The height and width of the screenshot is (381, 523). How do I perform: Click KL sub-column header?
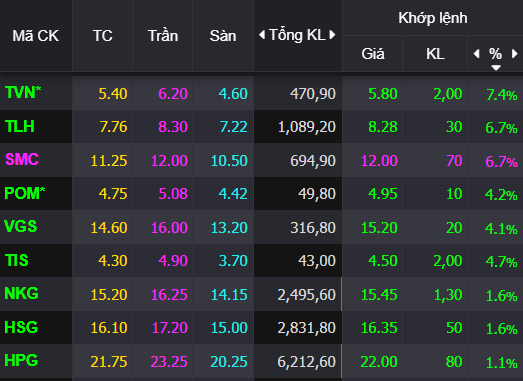click(x=435, y=54)
